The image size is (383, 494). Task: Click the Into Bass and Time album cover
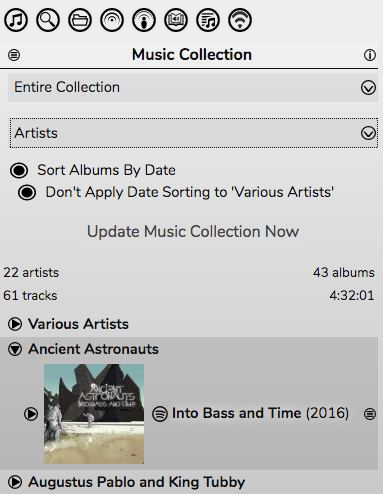pos(94,414)
